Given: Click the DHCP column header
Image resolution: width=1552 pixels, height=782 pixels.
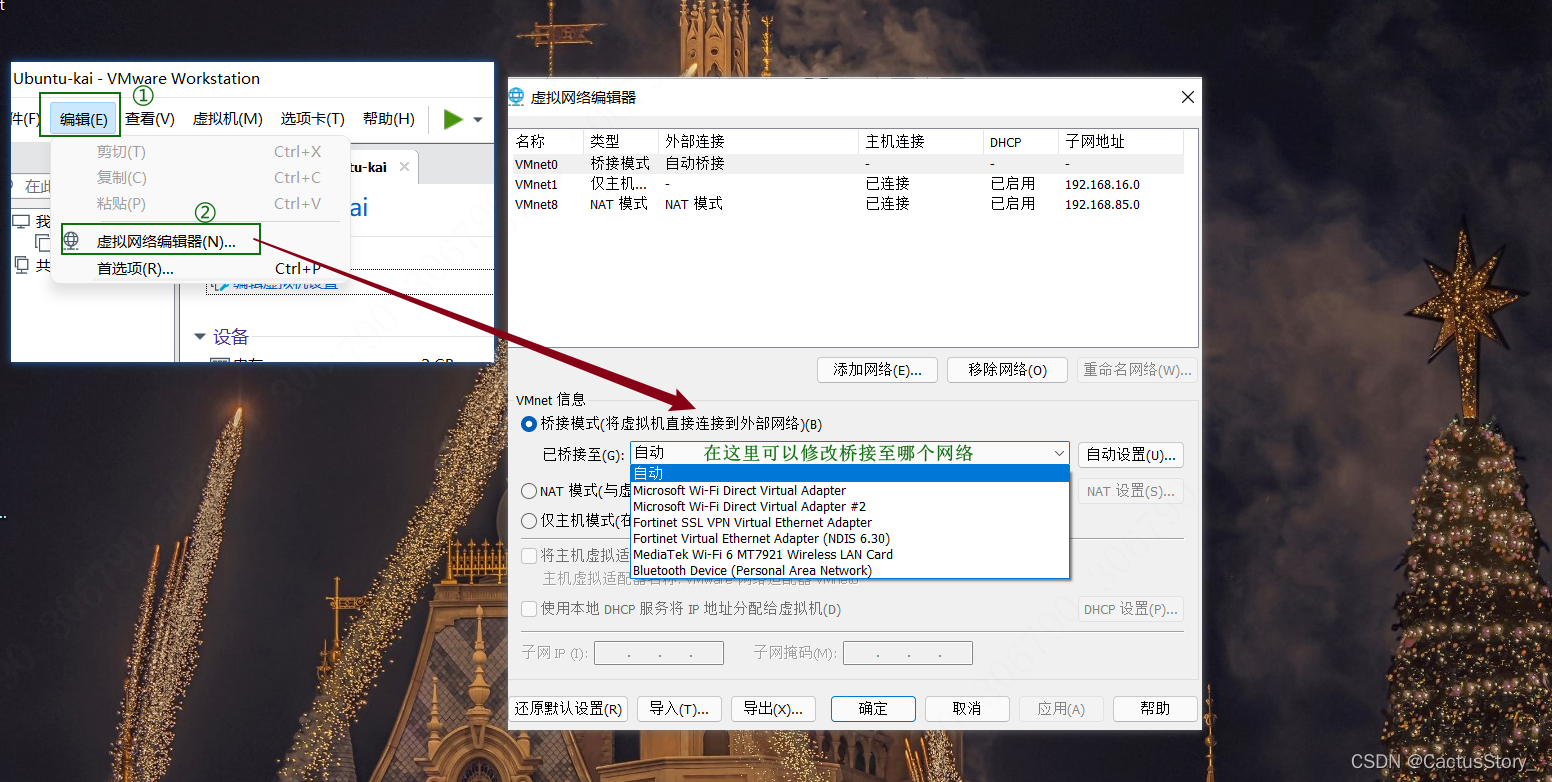Looking at the screenshot, I should point(1020,141).
